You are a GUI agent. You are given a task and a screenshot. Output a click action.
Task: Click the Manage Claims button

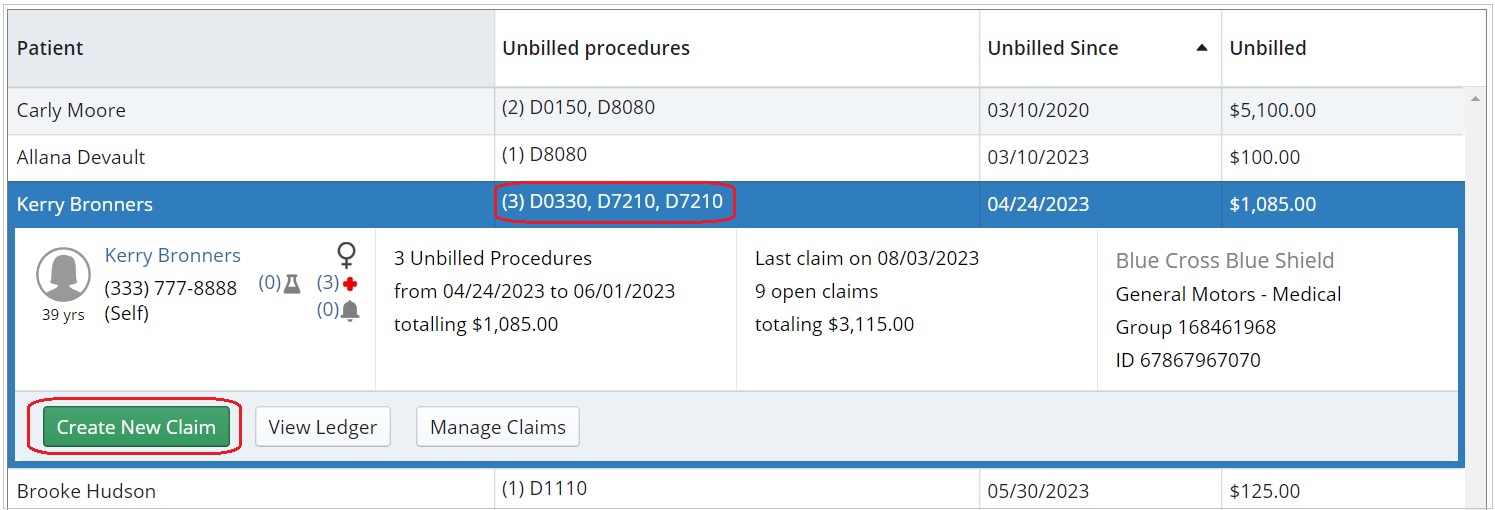[497, 427]
